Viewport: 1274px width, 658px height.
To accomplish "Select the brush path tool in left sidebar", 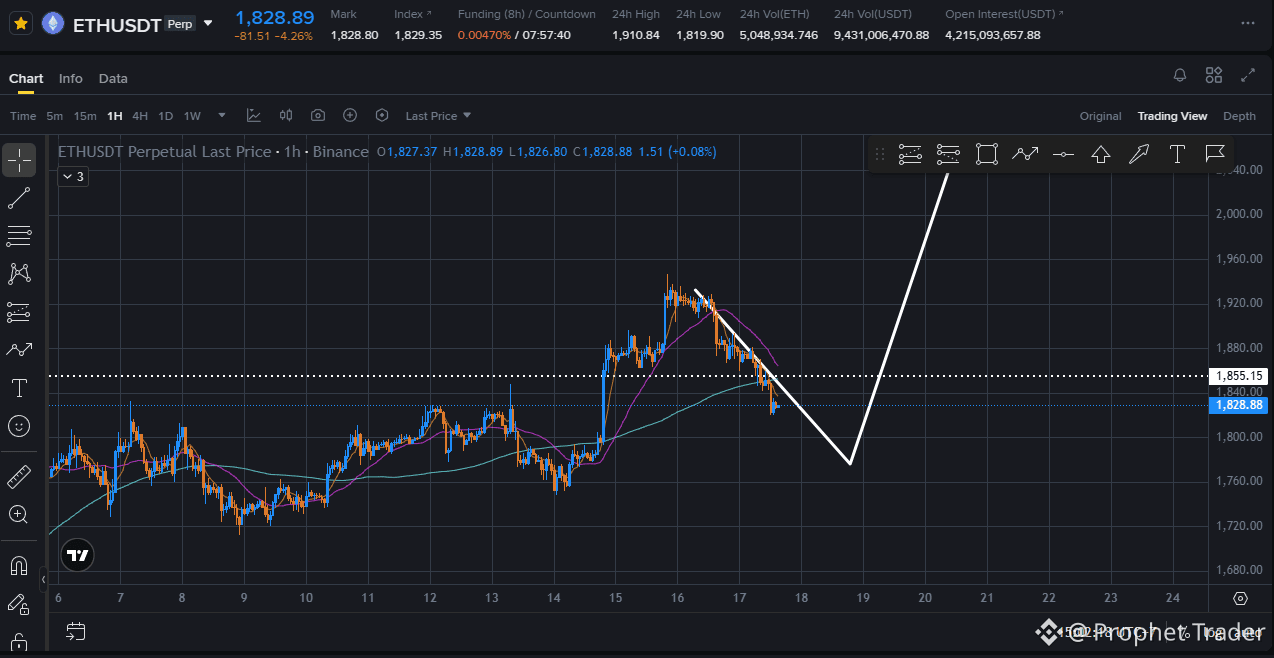I will (x=19, y=350).
